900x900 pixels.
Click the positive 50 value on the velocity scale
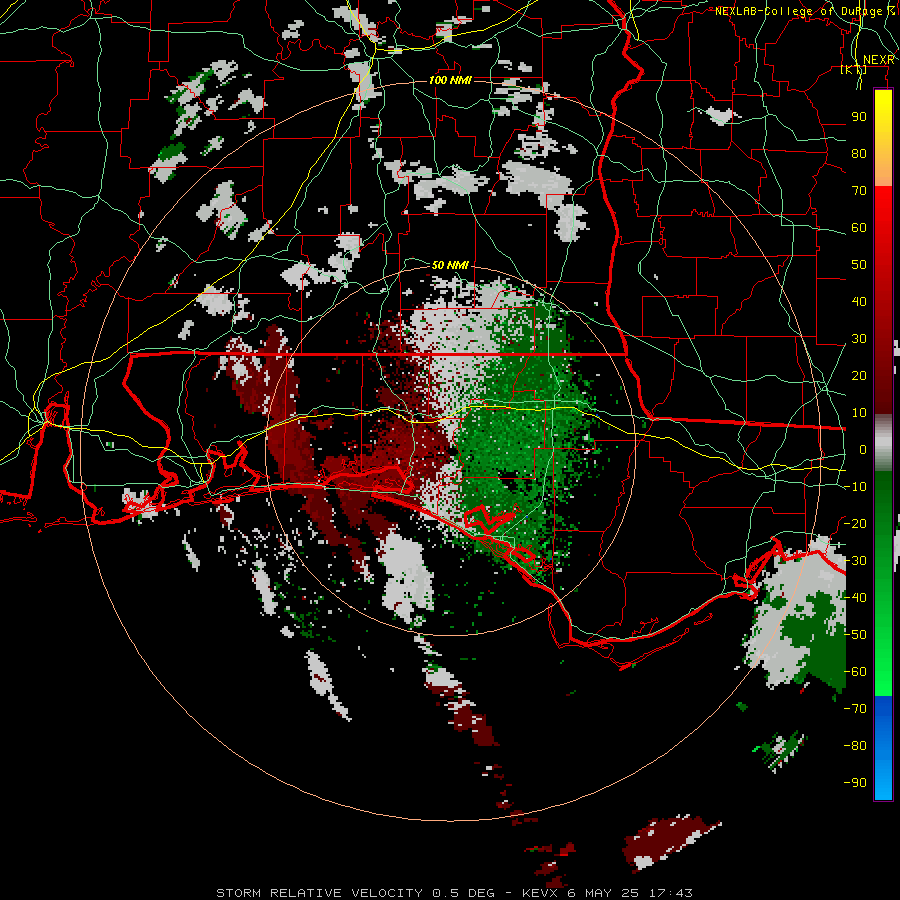pos(859,265)
